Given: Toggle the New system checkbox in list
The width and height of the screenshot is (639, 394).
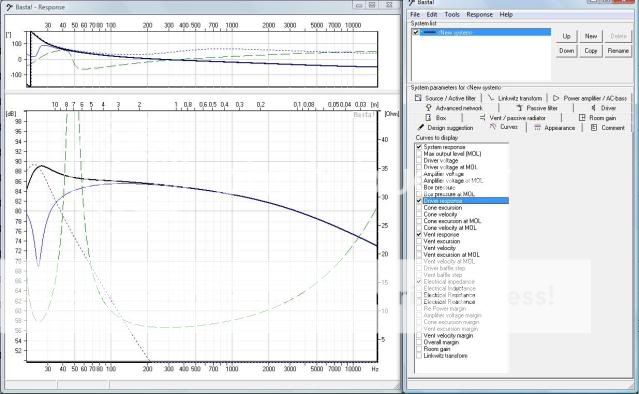Looking at the screenshot, I should pyautogui.click(x=416, y=32).
